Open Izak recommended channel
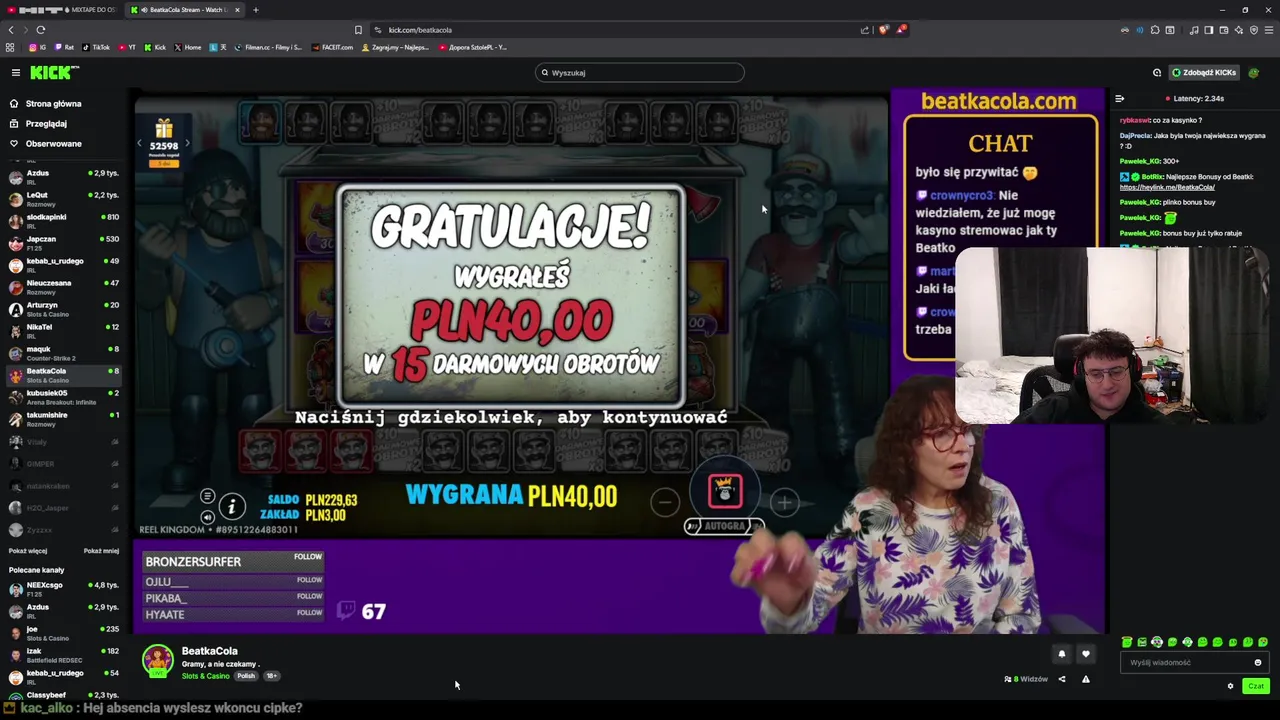 click(62, 655)
